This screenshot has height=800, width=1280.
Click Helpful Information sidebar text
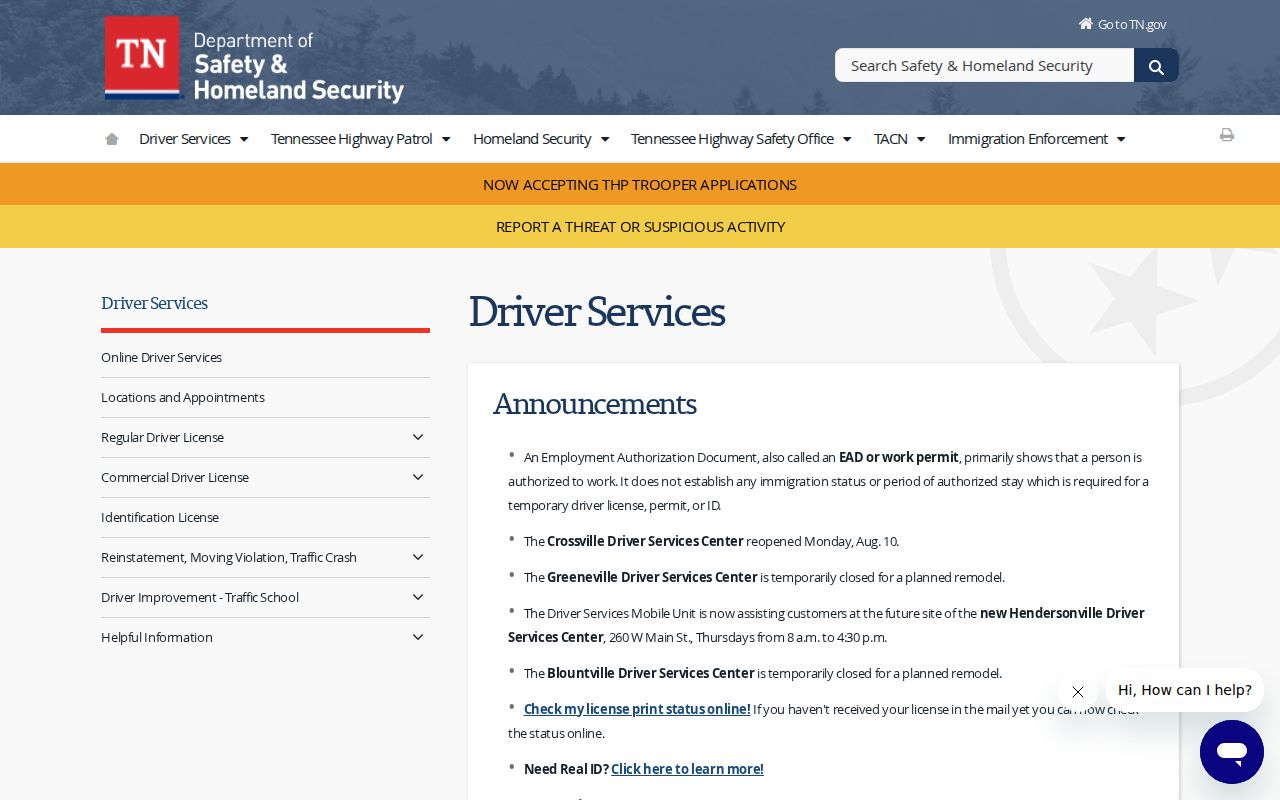click(x=157, y=637)
